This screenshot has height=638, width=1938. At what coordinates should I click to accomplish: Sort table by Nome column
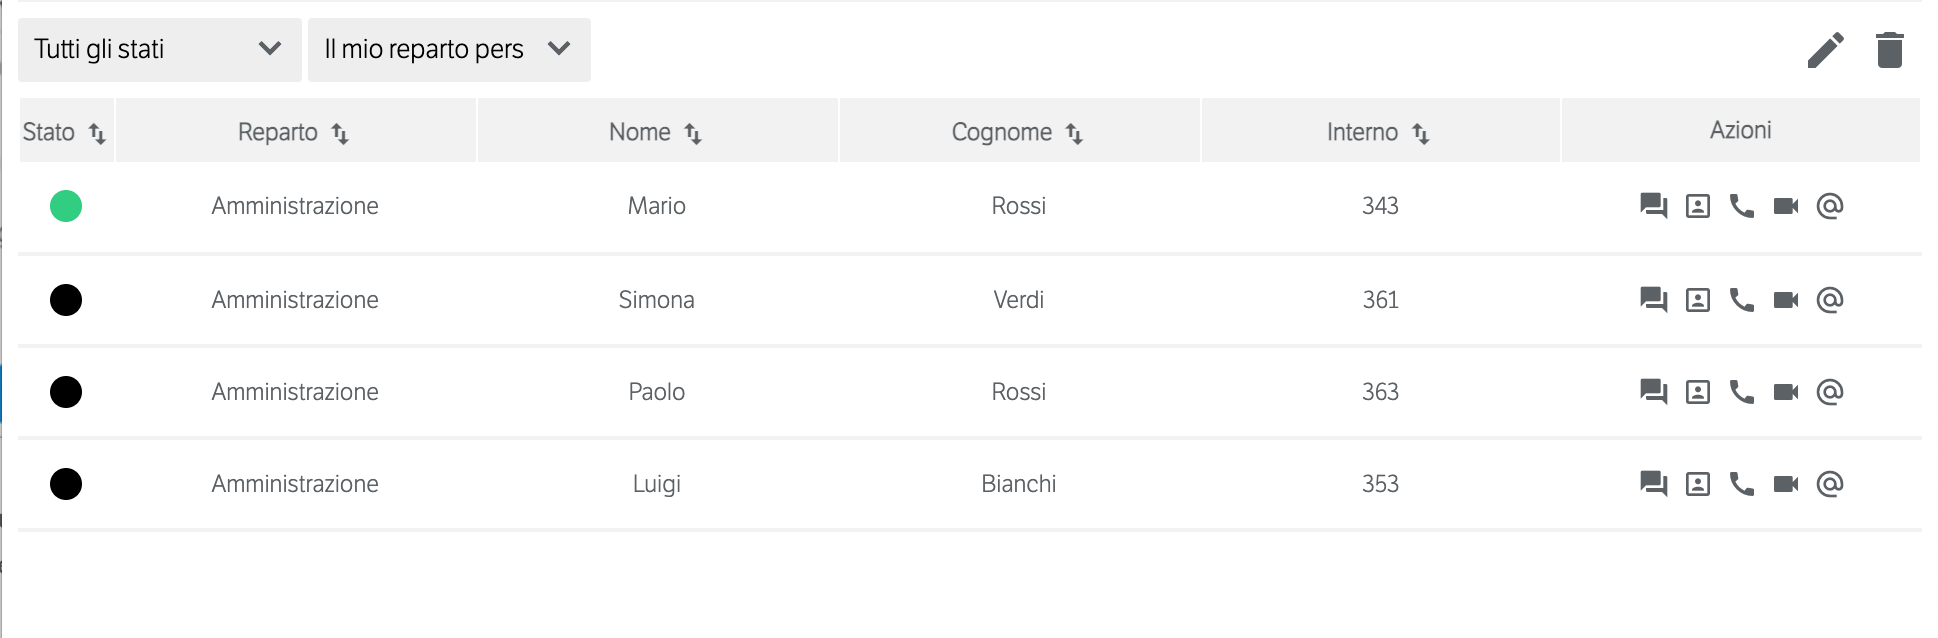tap(693, 133)
